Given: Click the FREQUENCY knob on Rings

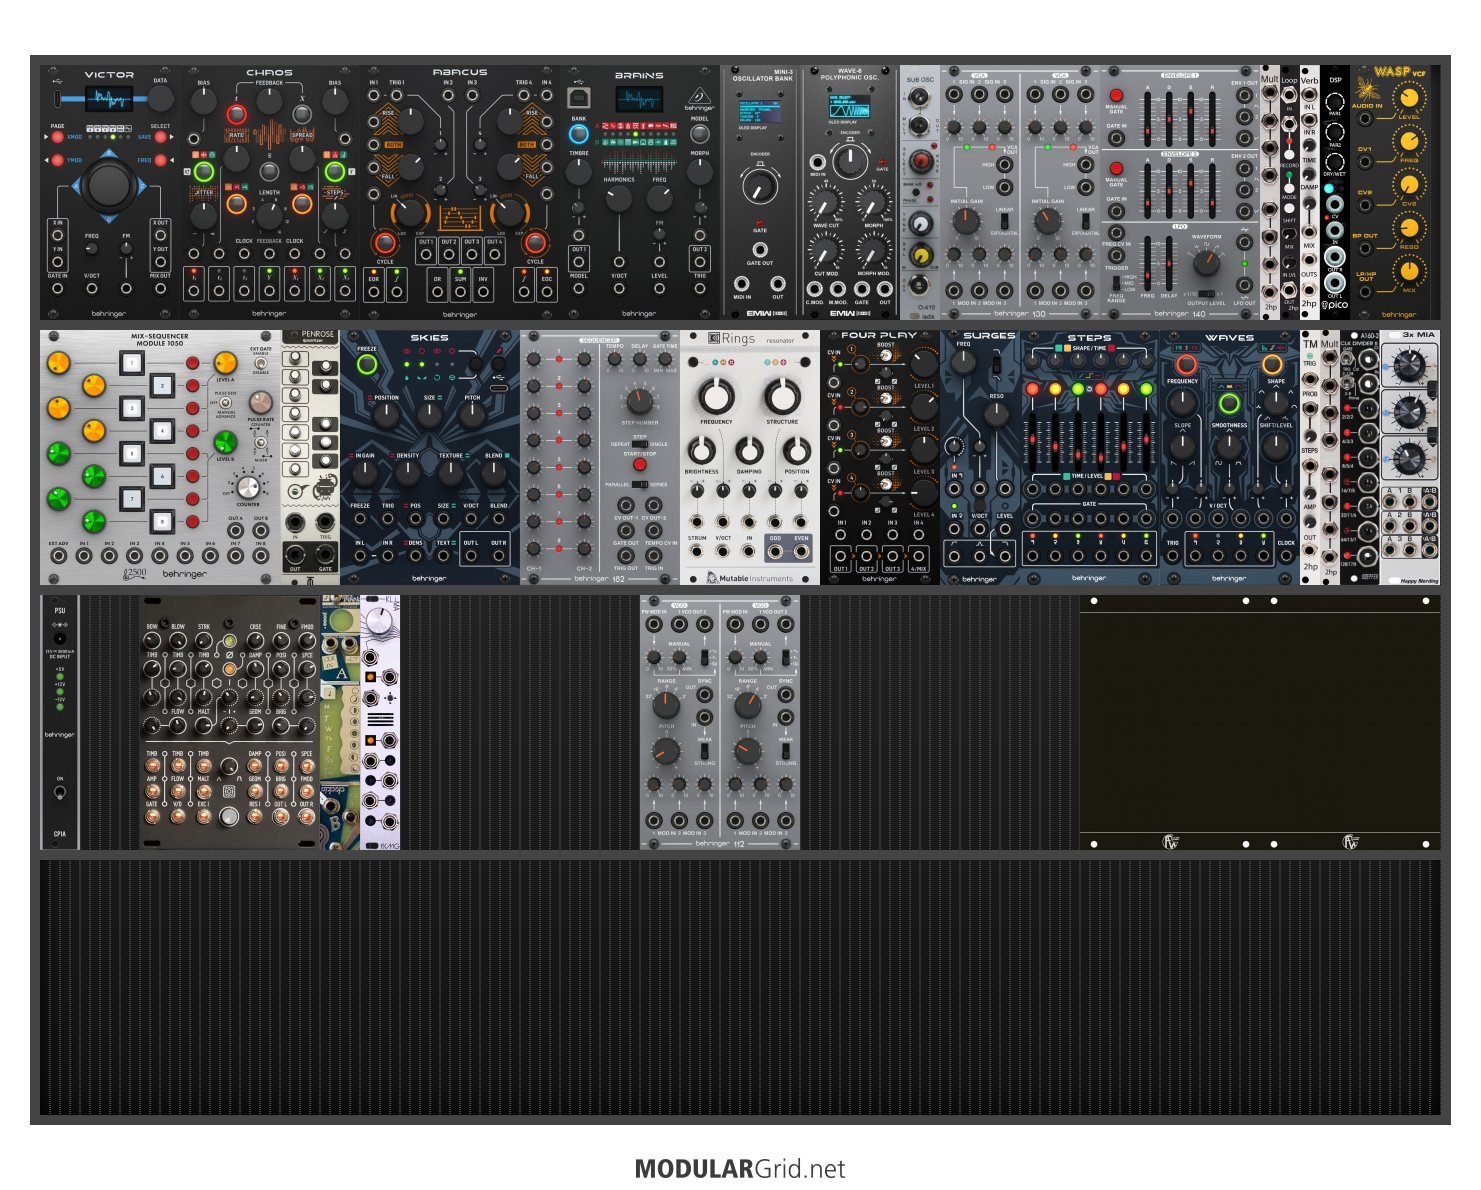Looking at the screenshot, I should coord(716,397).
